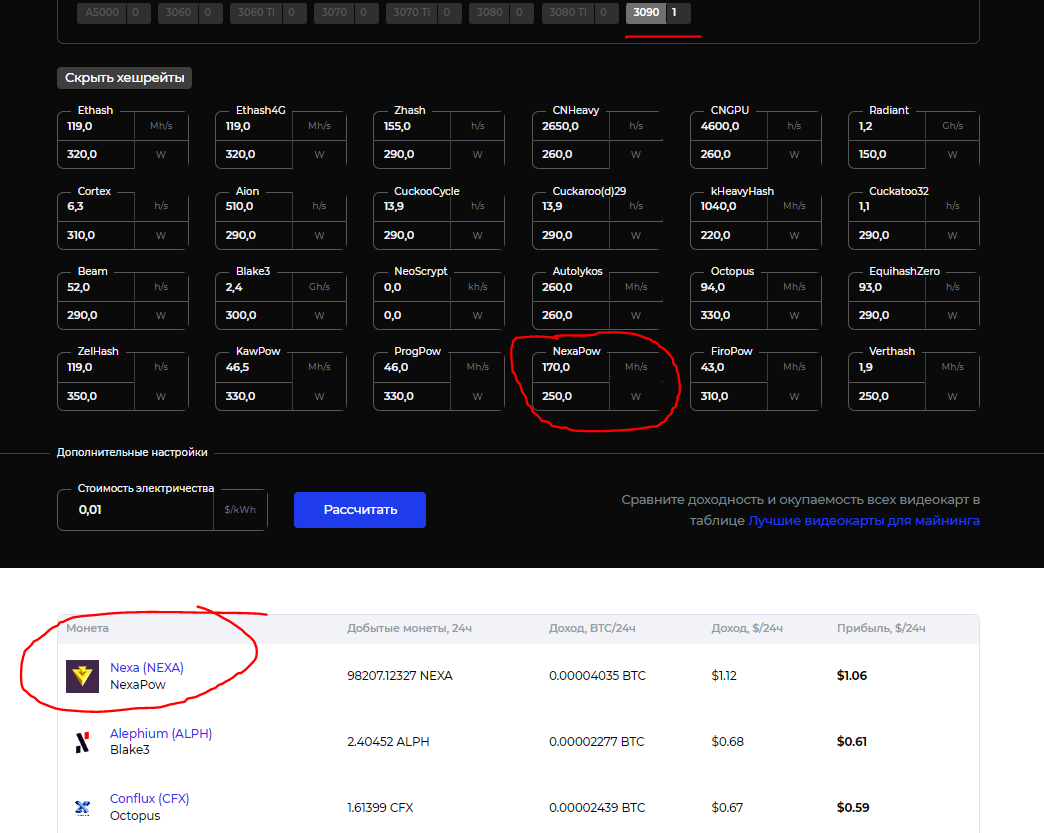Click the Alephium profit value $0.61
1044x833 pixels.
tap(852, 742)
